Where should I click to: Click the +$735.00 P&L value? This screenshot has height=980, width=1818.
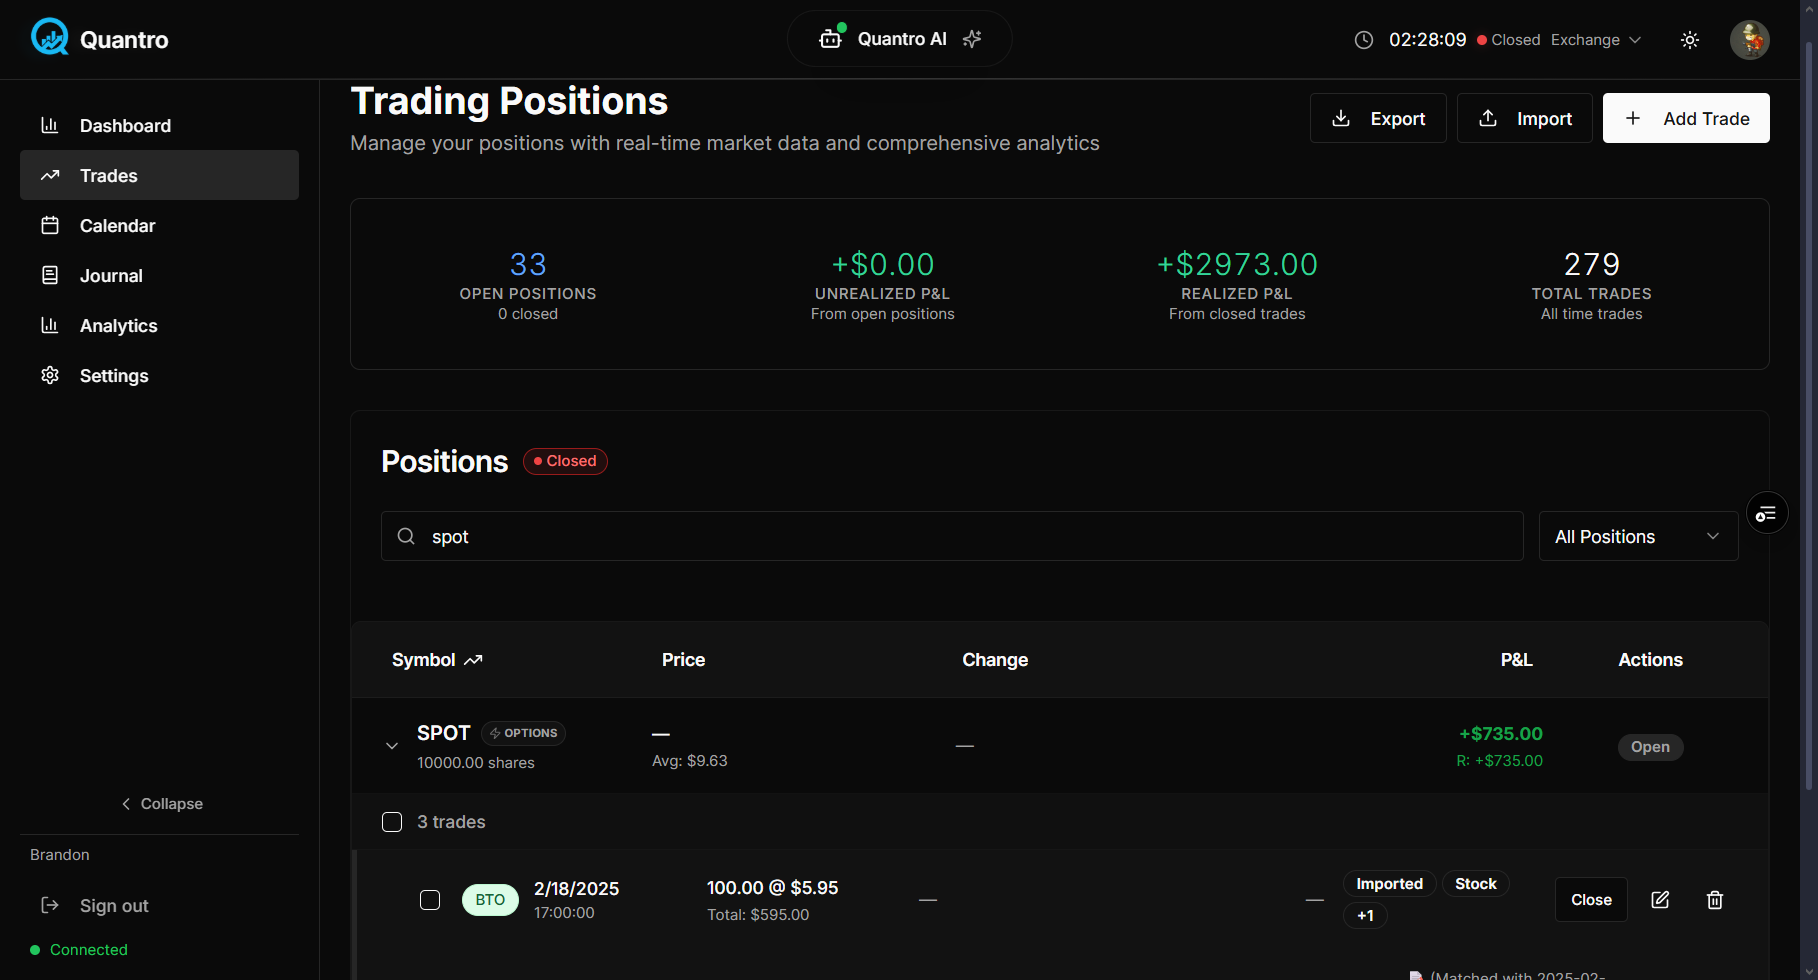(1500, 734)
